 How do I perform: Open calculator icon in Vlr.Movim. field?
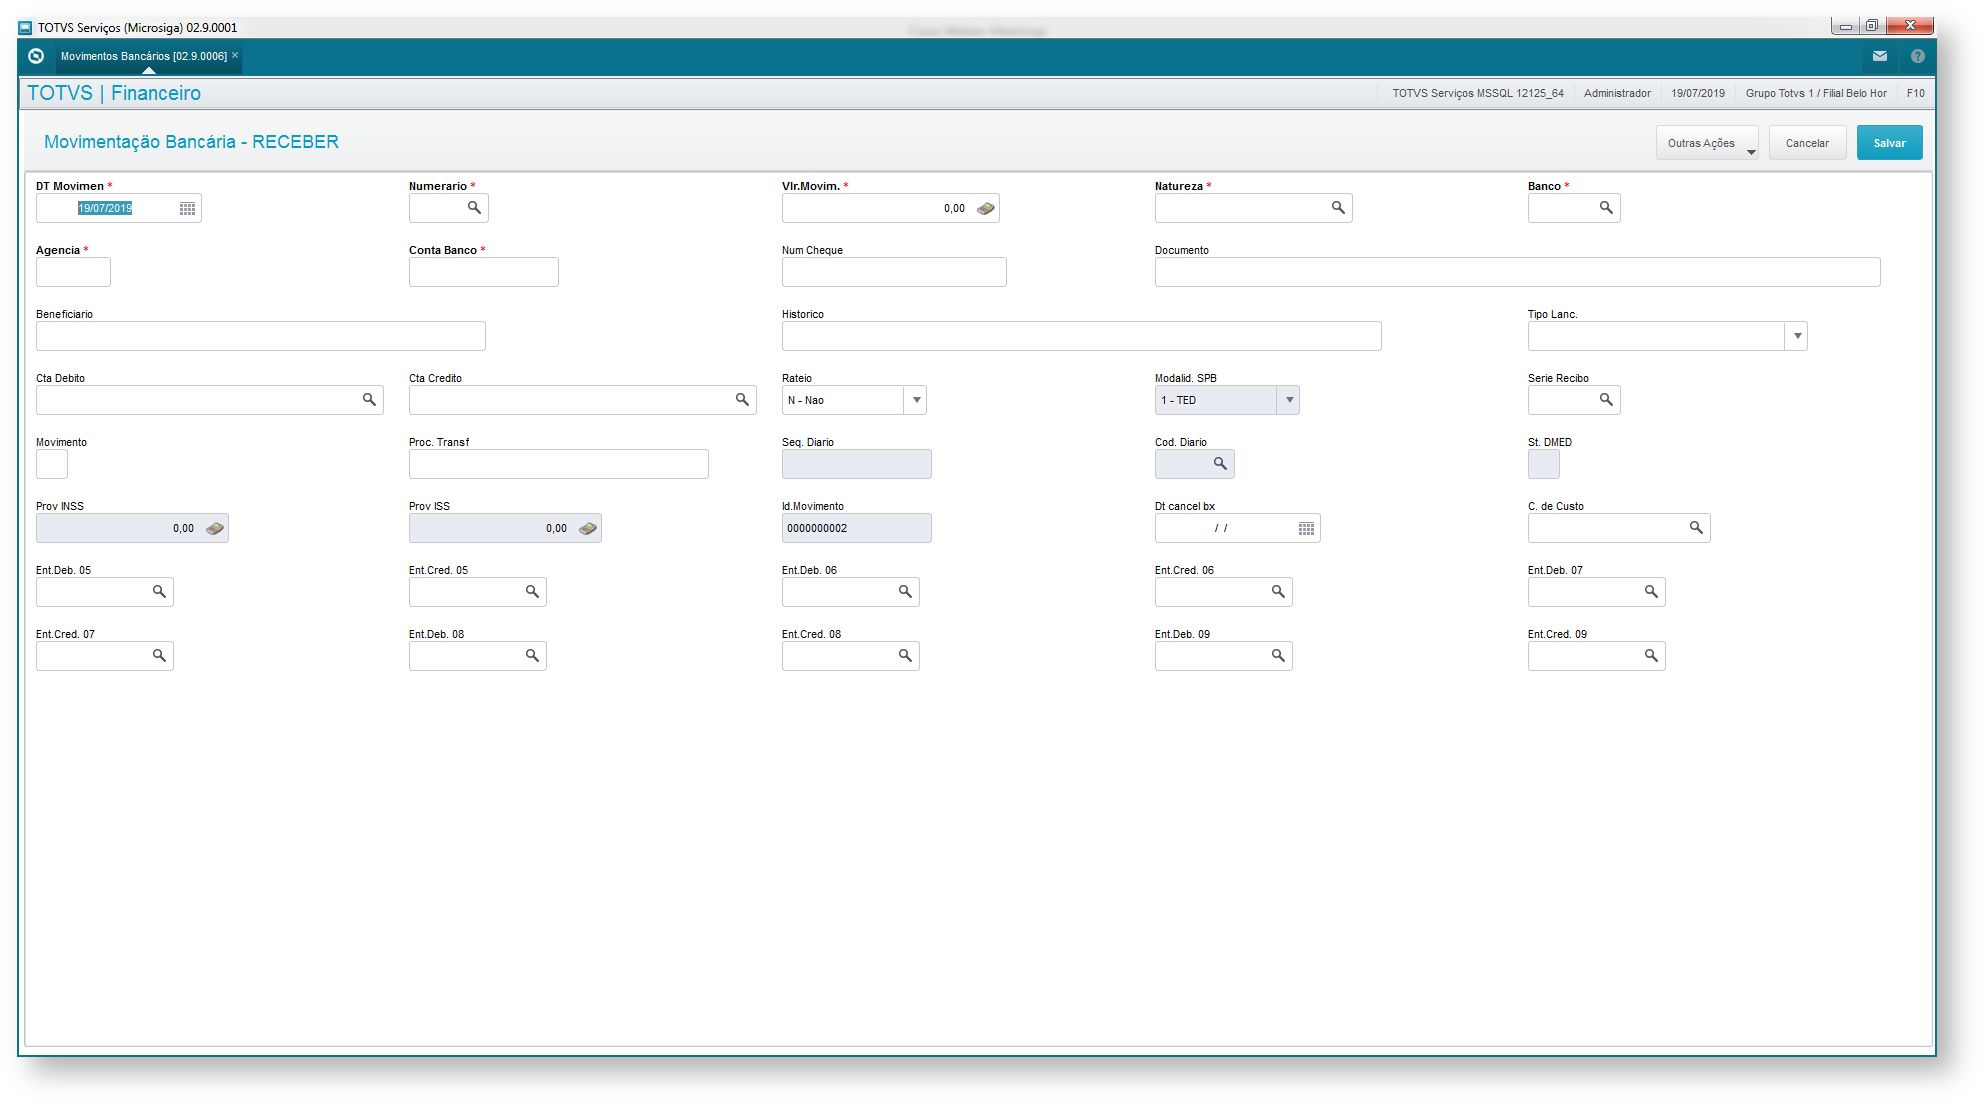coord(985,208)
